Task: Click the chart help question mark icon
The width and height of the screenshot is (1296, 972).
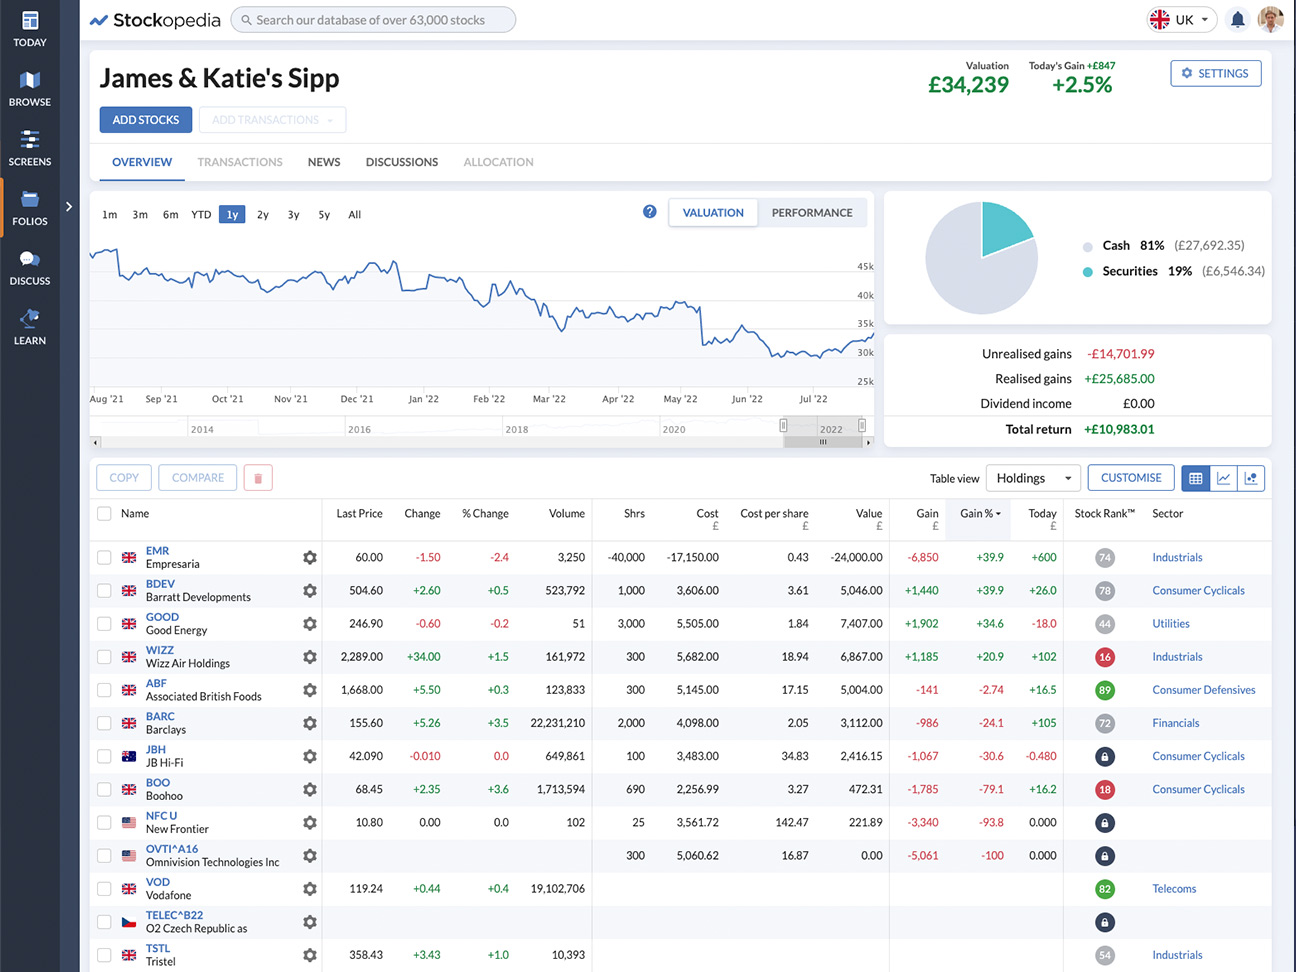Action: tap(650, 212)
